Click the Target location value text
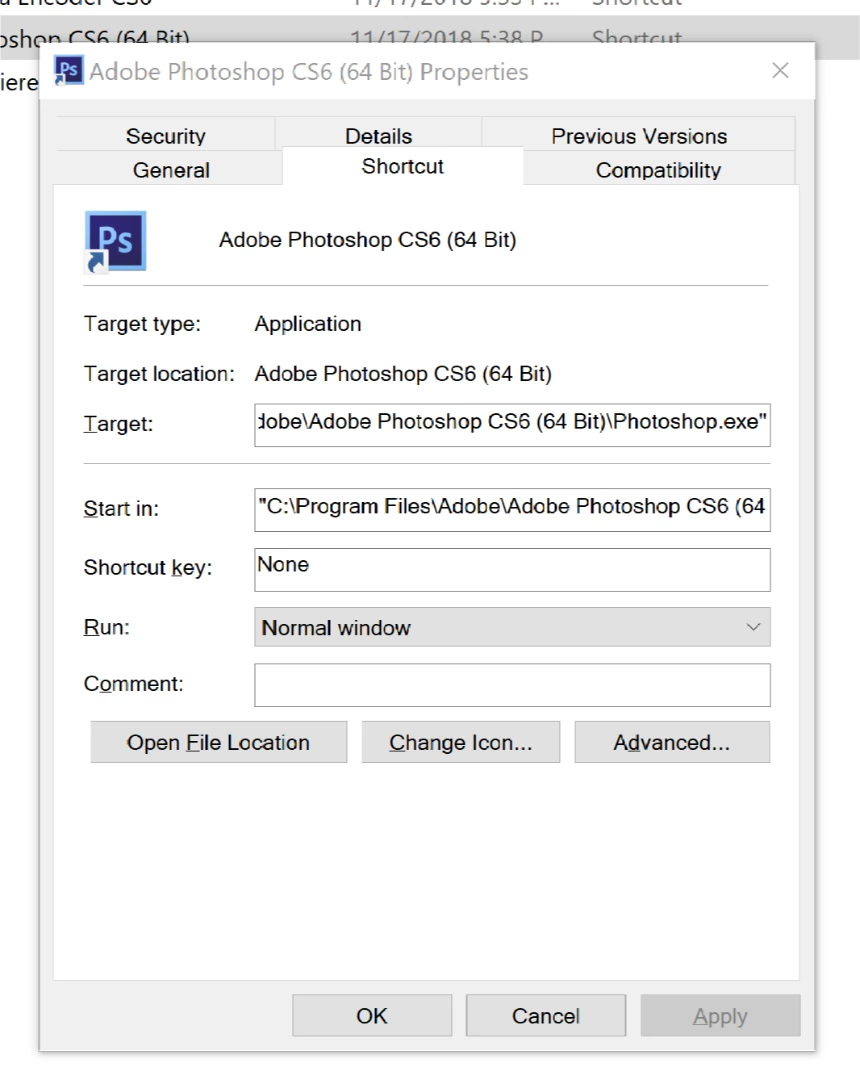Image resolution: width=860 pixels, height=1080 pixels. coord(403,373)
